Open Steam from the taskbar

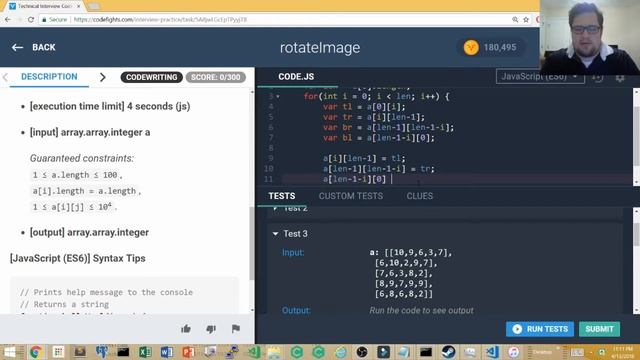click(448, 351)
